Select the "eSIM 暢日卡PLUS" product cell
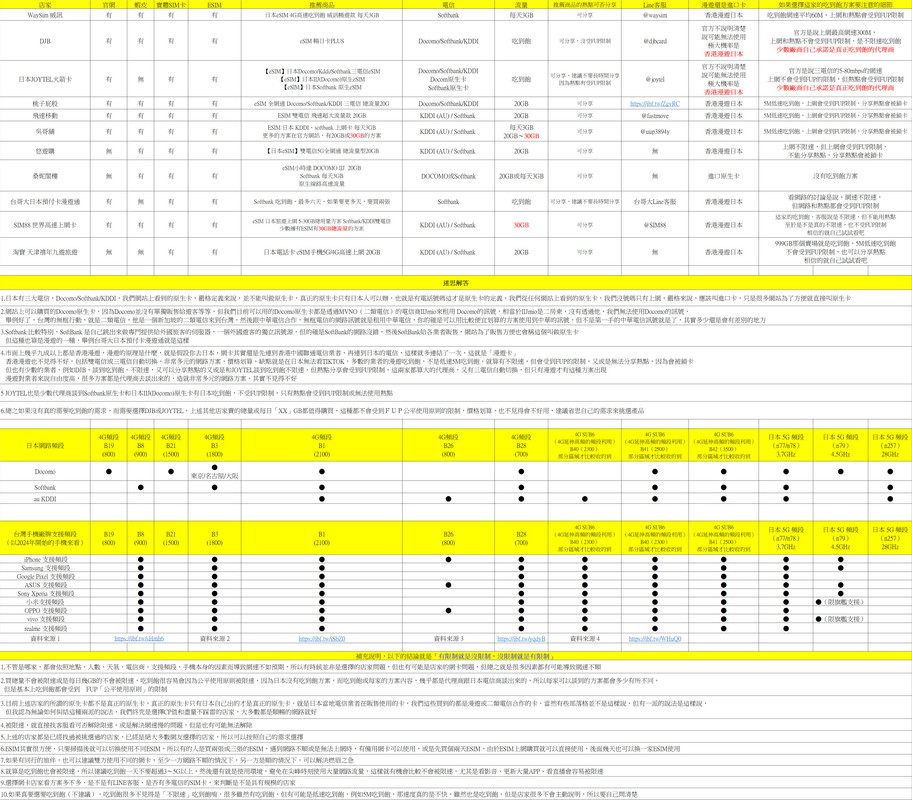 point(322,41)
